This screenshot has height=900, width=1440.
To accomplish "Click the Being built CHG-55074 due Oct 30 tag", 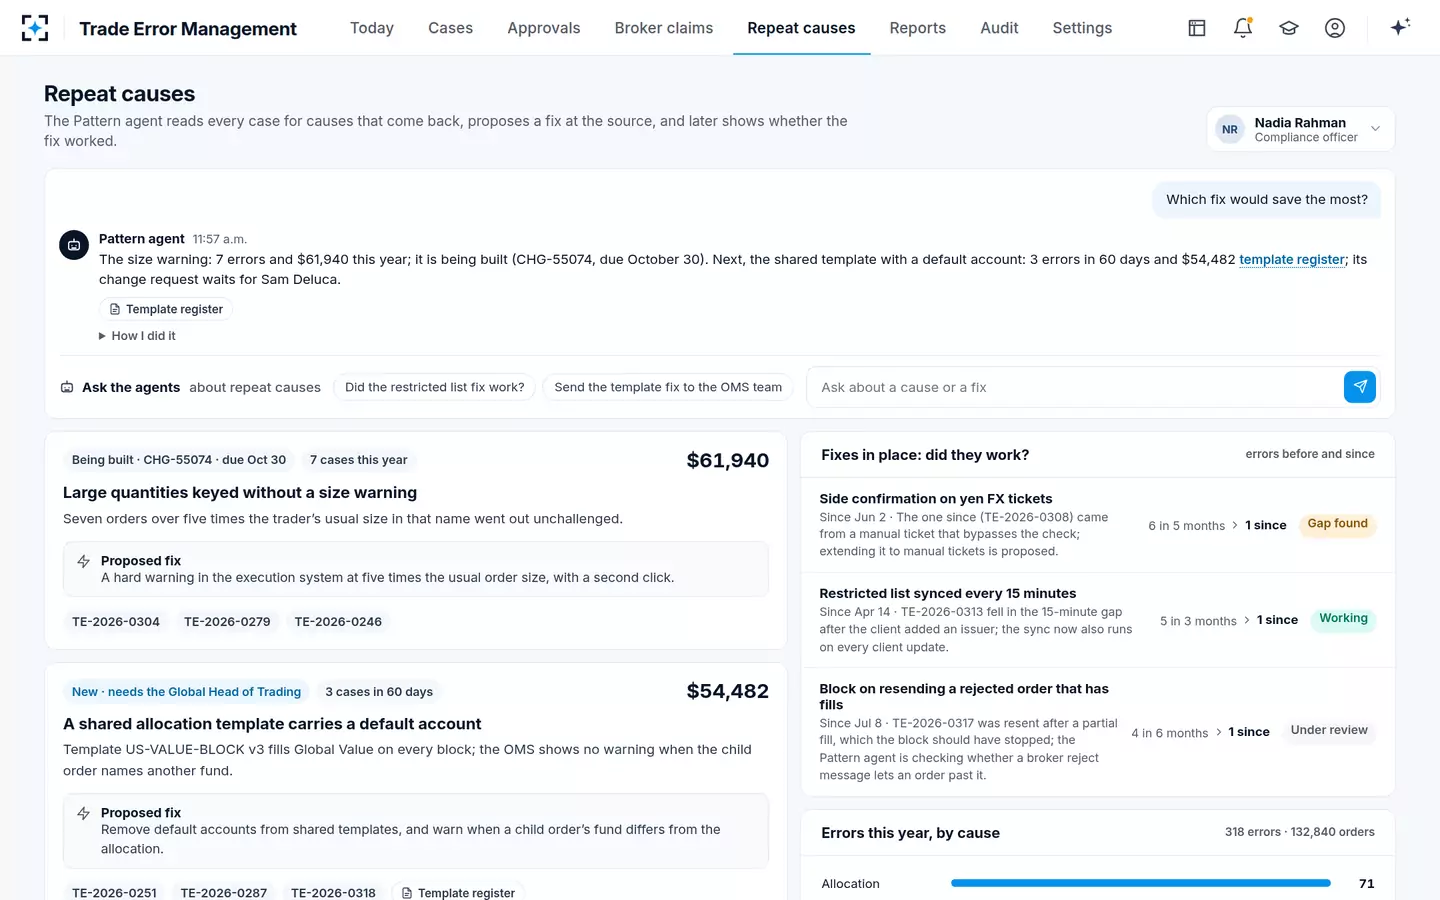I will (x=179, y=460).
